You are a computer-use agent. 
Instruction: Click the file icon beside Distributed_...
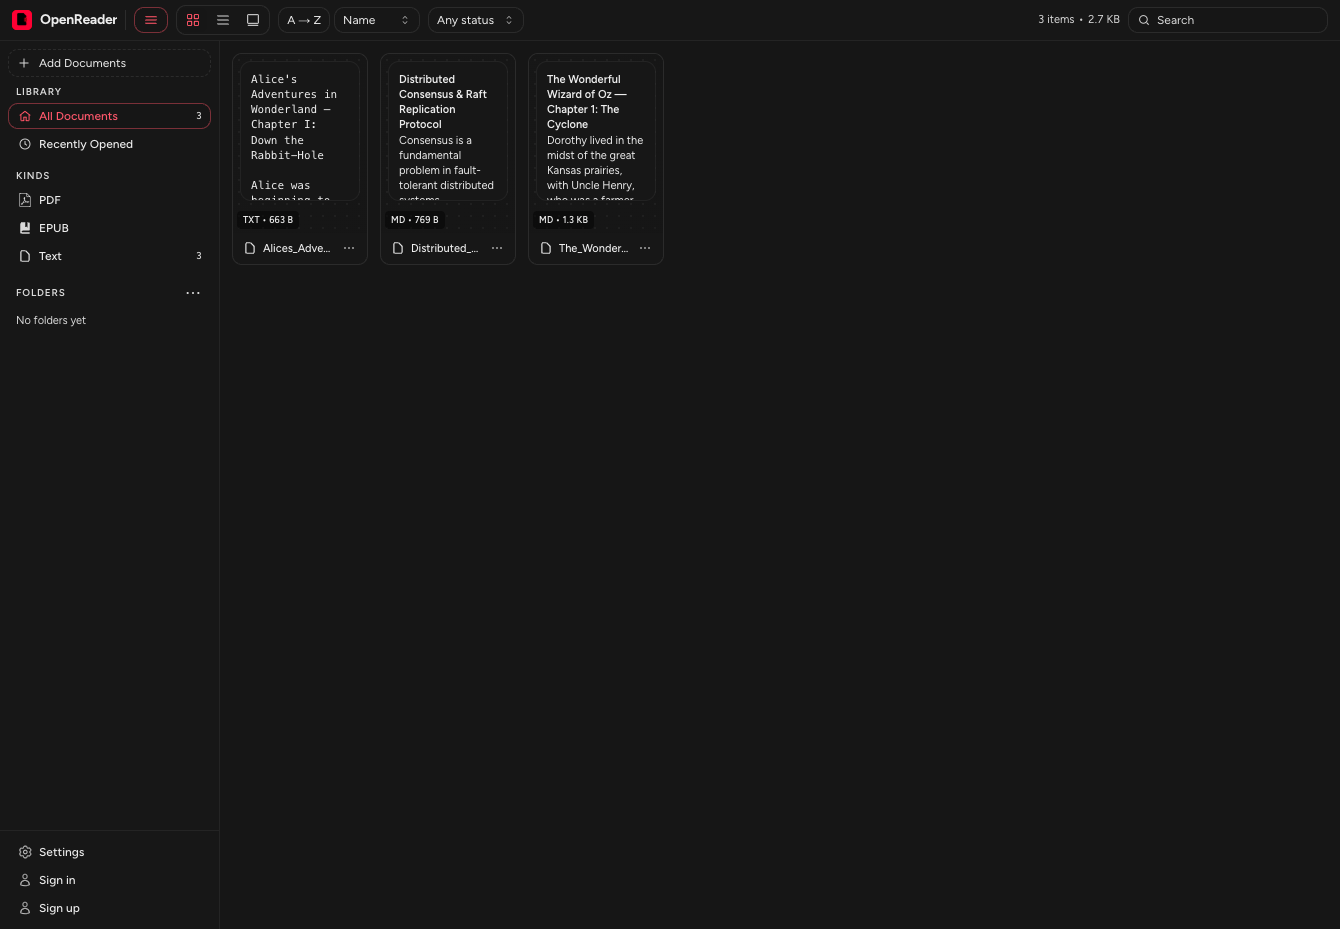(x=398, y=248)
